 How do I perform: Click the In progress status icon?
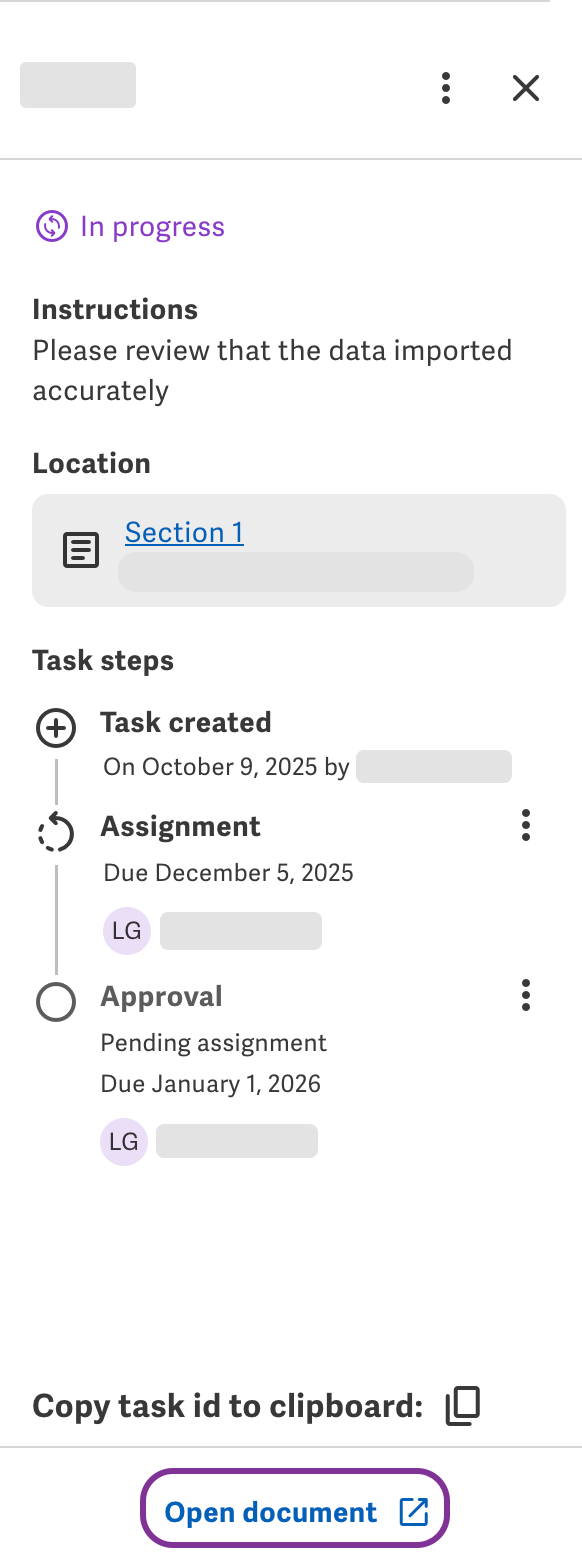pyautogui.click(x=50, y=226)
